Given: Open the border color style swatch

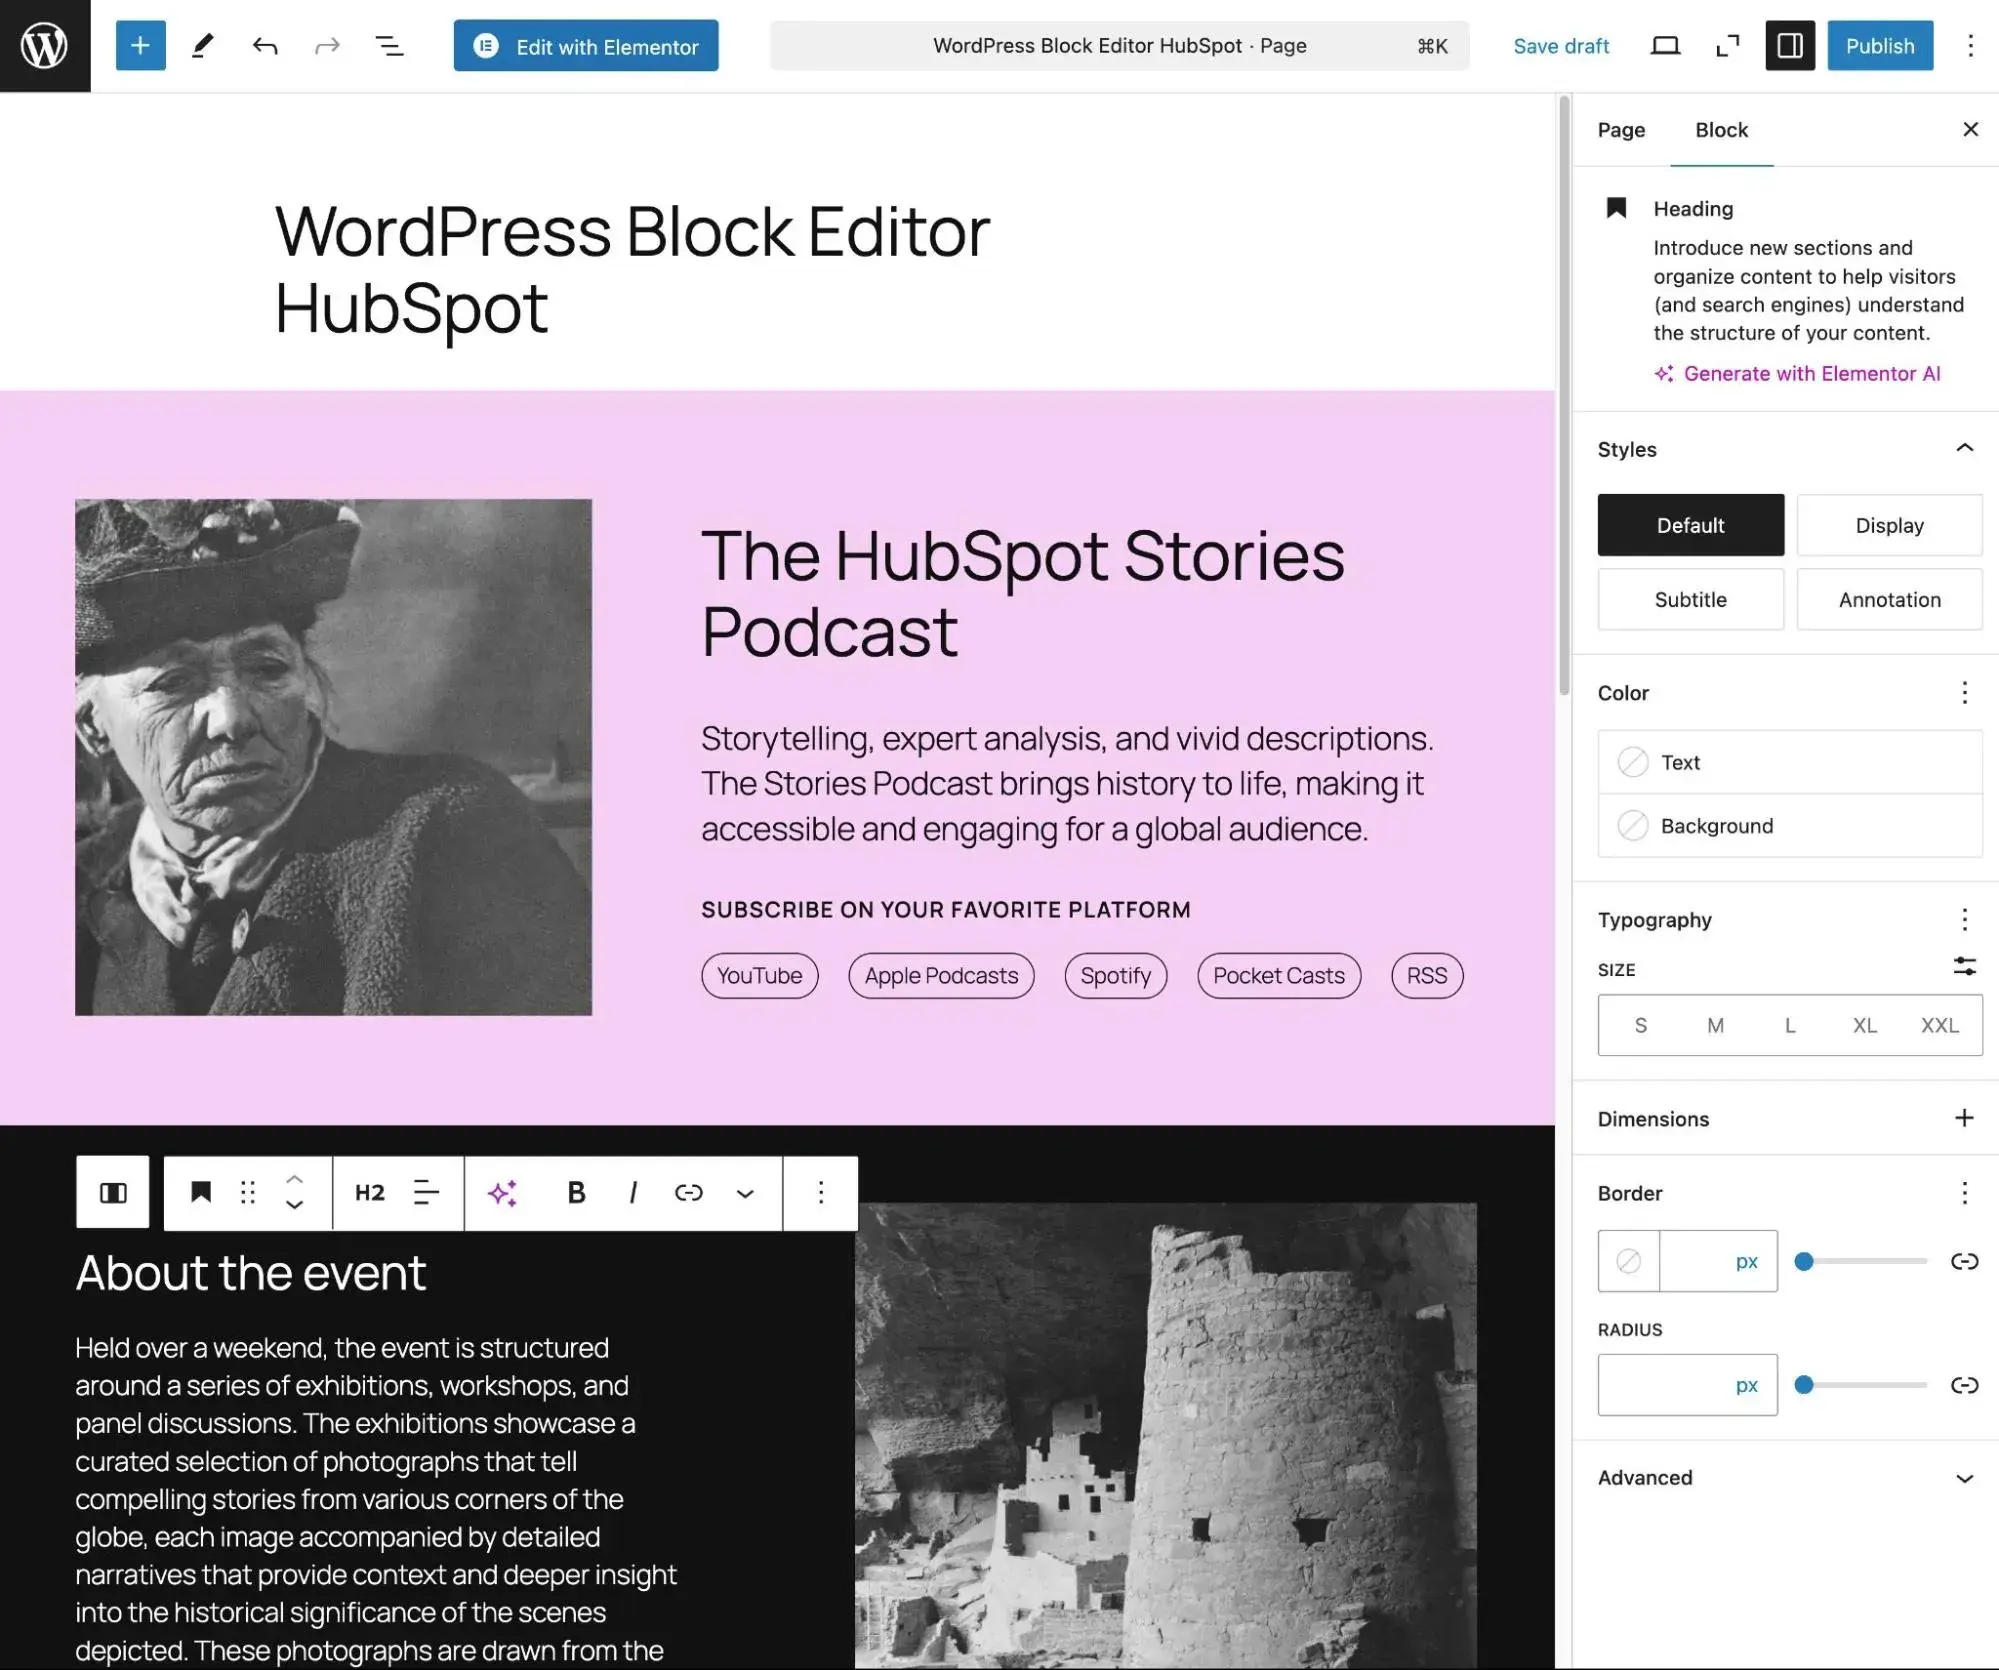Looking at the screenshot, I should tap(1628, 1261).
